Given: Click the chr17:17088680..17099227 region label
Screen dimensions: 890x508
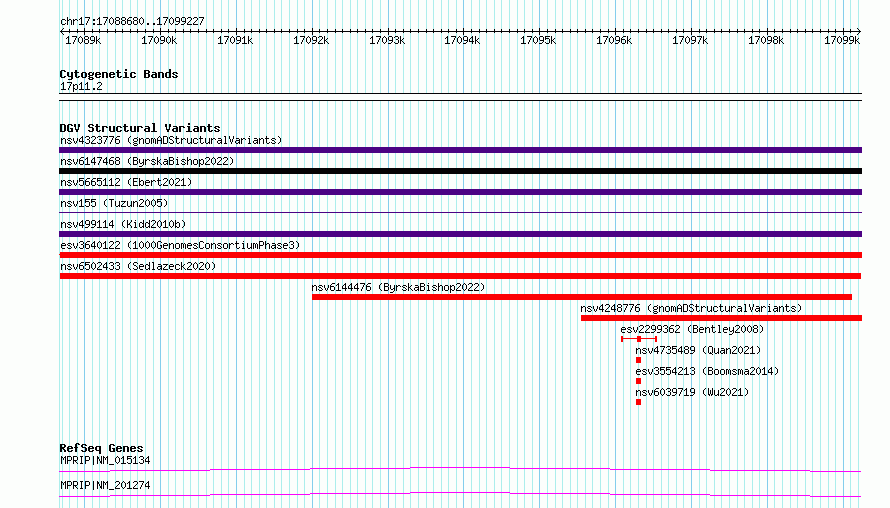Looking at the screenshot, I should (132, 21).
